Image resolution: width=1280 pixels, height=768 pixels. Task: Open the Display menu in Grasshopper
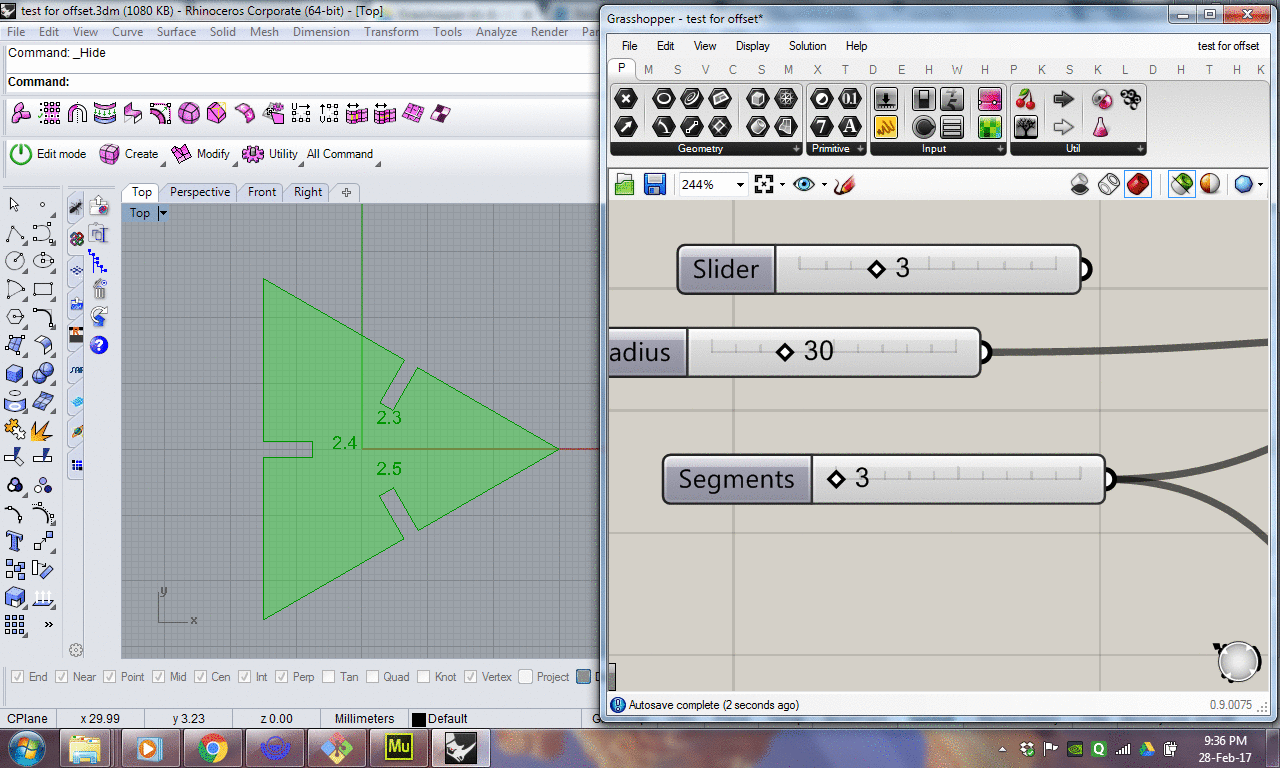pos(752,46)
